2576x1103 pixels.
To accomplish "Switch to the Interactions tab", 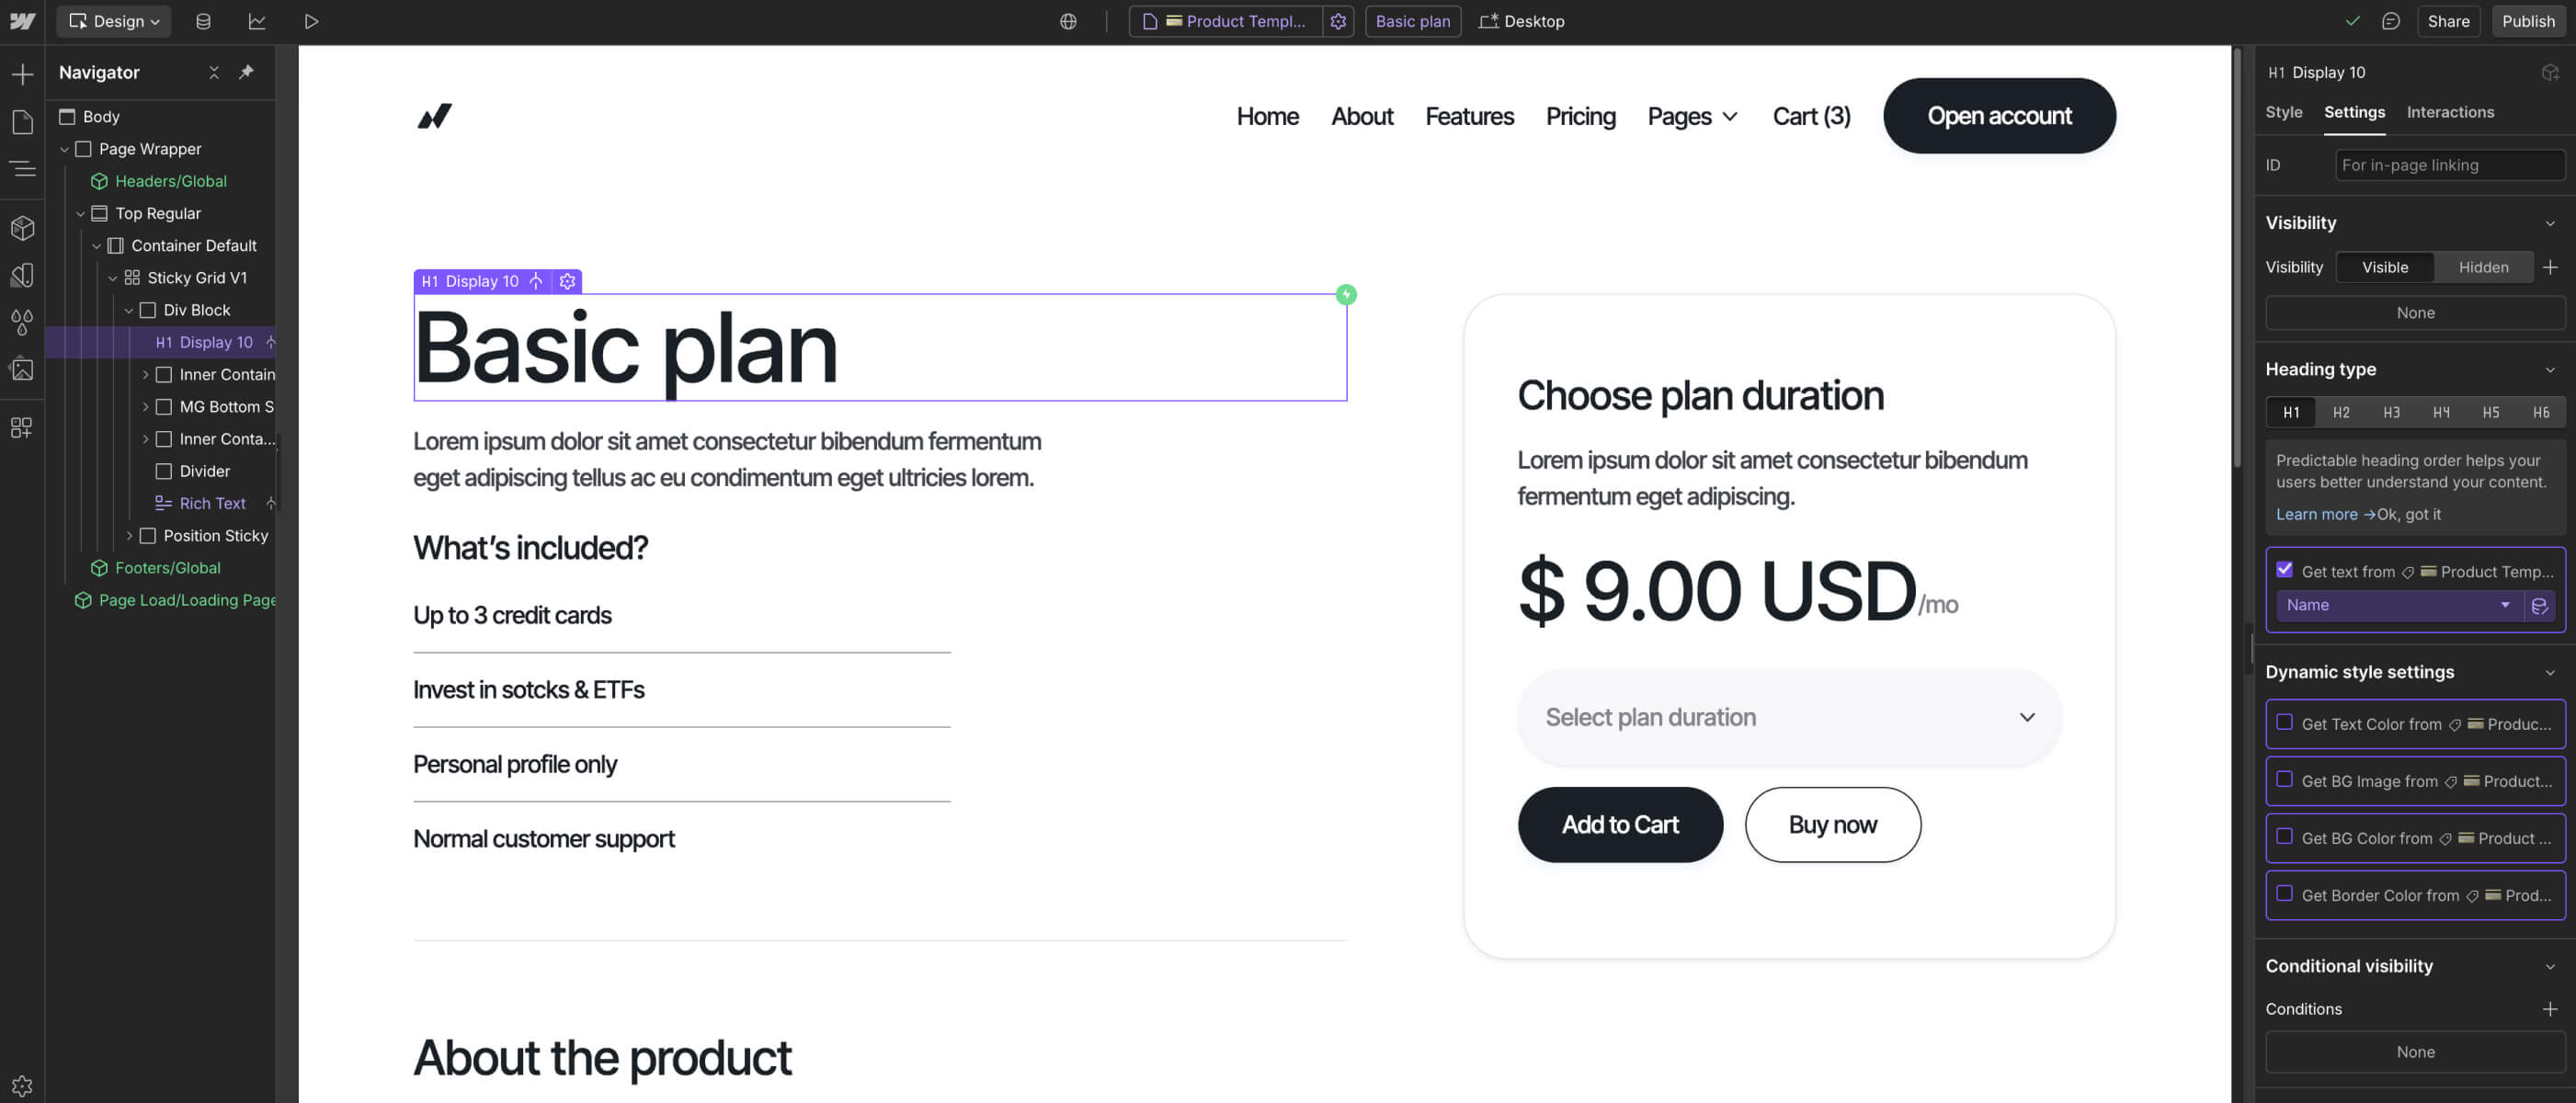I will pyautogui.click(x=2449, y=112).
